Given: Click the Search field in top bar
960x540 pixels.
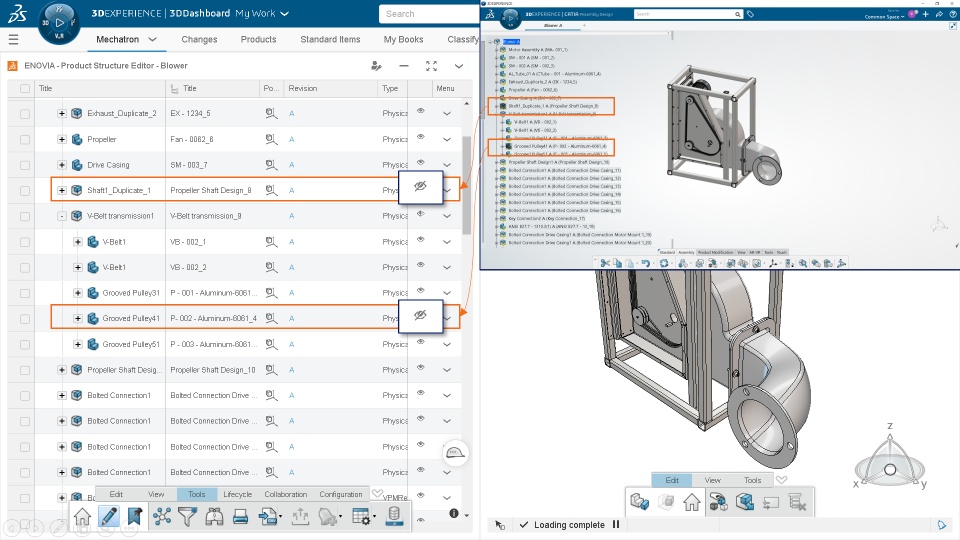Looking at the screenshot, I should click(429, 13).
